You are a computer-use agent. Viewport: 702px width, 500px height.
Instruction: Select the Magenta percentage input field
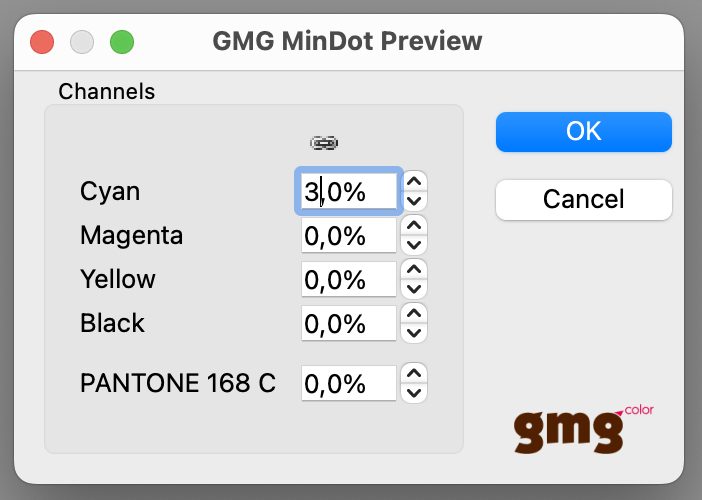tap(349, 235)
